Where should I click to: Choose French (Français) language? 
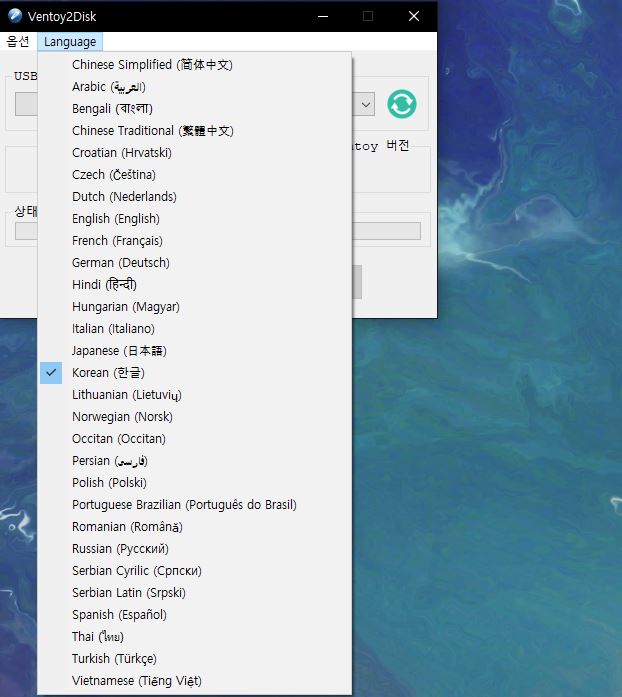point(195,240)
